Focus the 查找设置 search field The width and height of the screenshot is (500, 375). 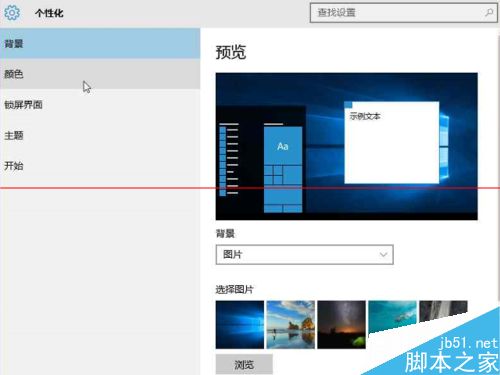pyautogui.click(x=404, y=13)
